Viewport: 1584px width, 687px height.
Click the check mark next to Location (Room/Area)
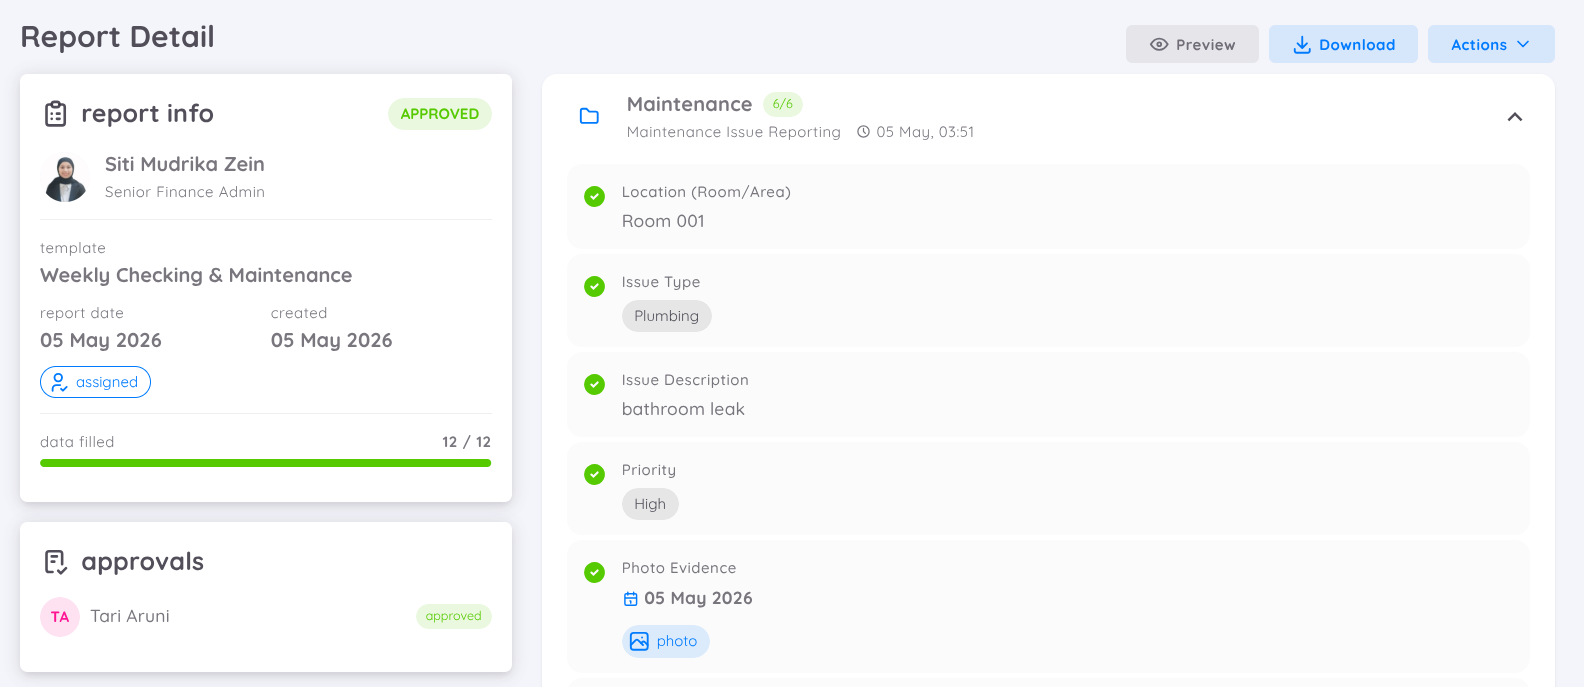click(595, 197)
